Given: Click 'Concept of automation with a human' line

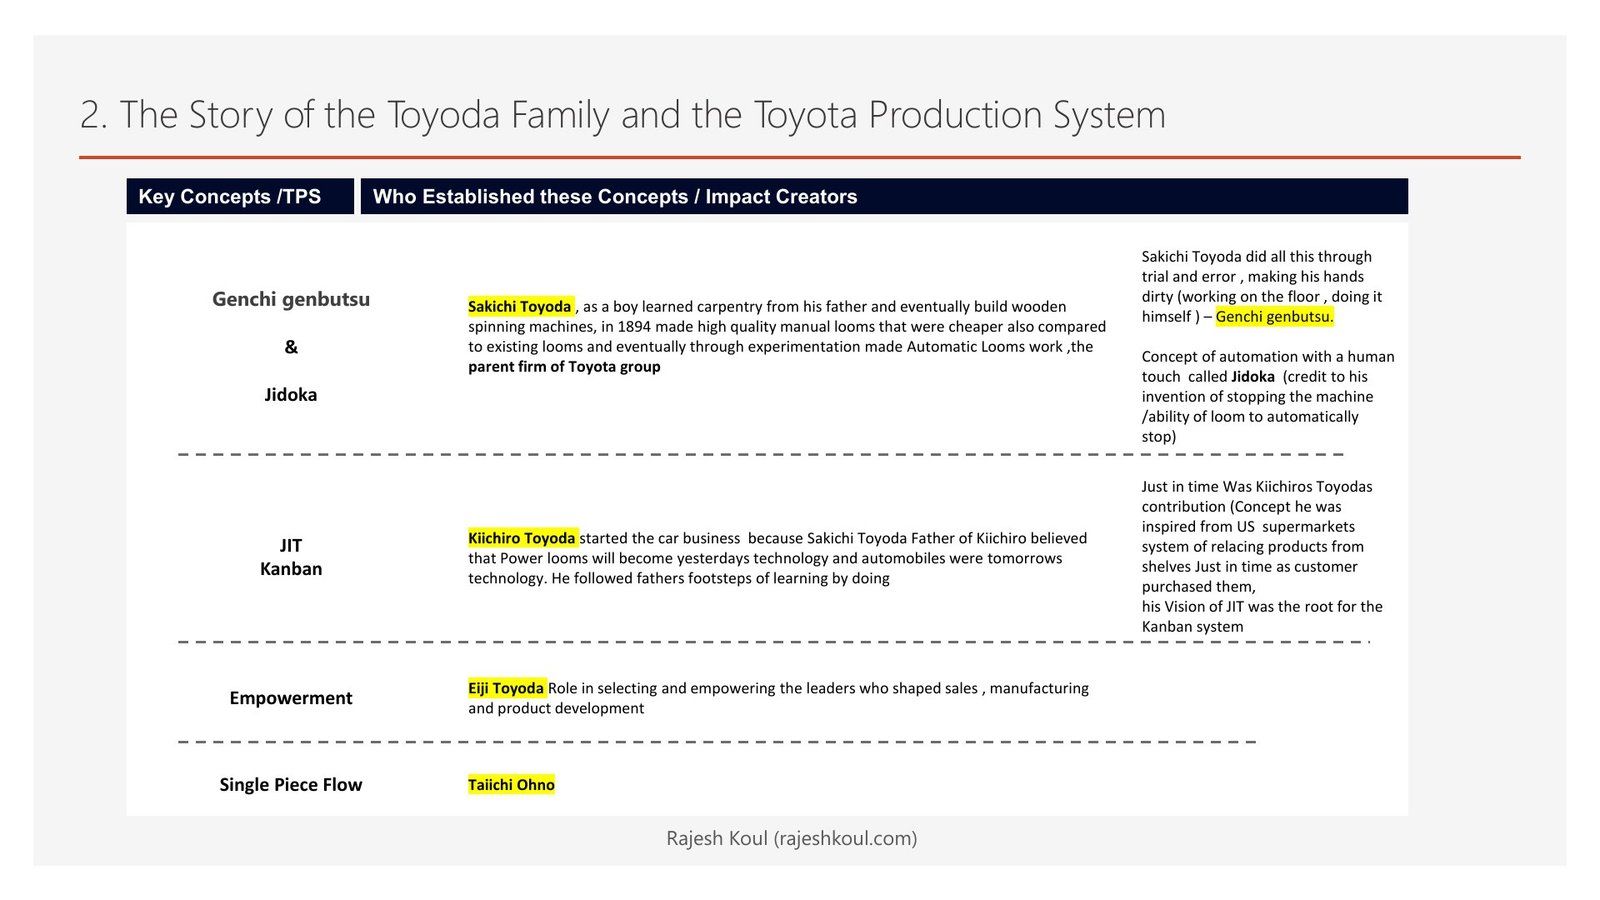Looking at the screenshot, I should point(1268,356).
